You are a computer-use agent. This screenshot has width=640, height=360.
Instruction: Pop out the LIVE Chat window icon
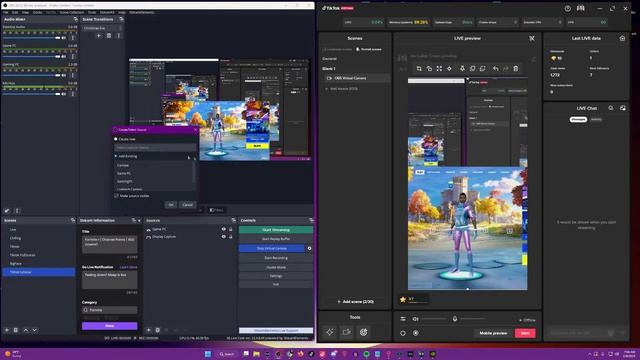coord(622,108)
